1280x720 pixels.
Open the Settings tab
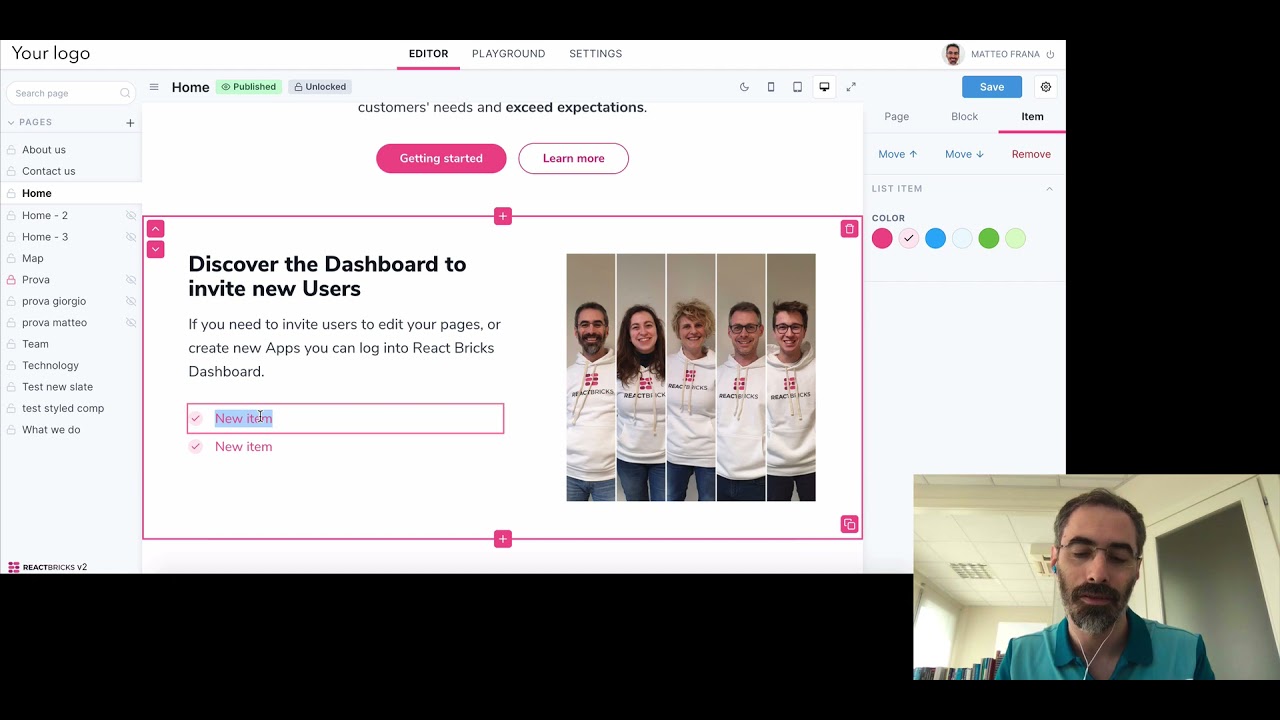pyautogui.click(x=595, y=54)
